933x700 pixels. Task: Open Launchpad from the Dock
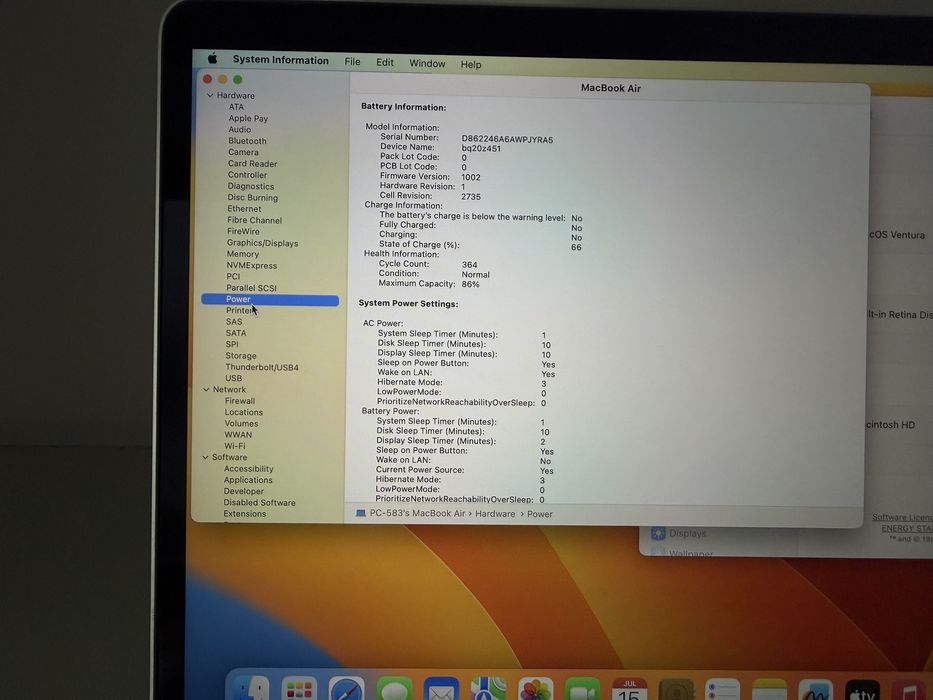[299, 689]
